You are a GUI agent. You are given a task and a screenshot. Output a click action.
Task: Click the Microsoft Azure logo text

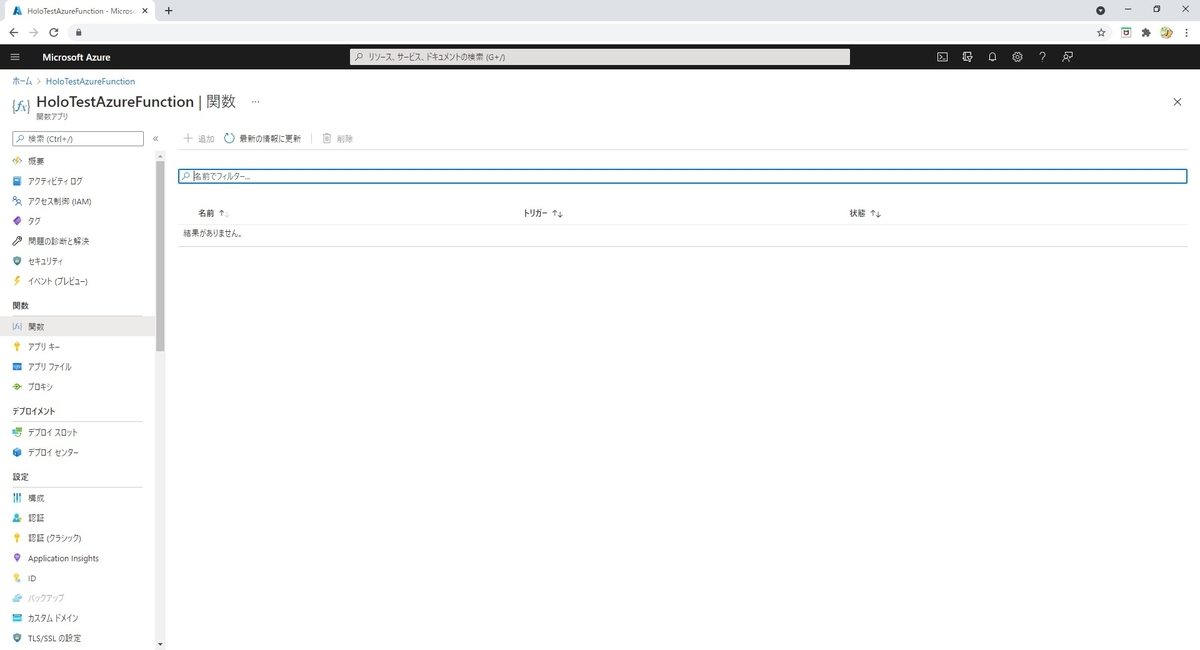click(x=76, y=57)
